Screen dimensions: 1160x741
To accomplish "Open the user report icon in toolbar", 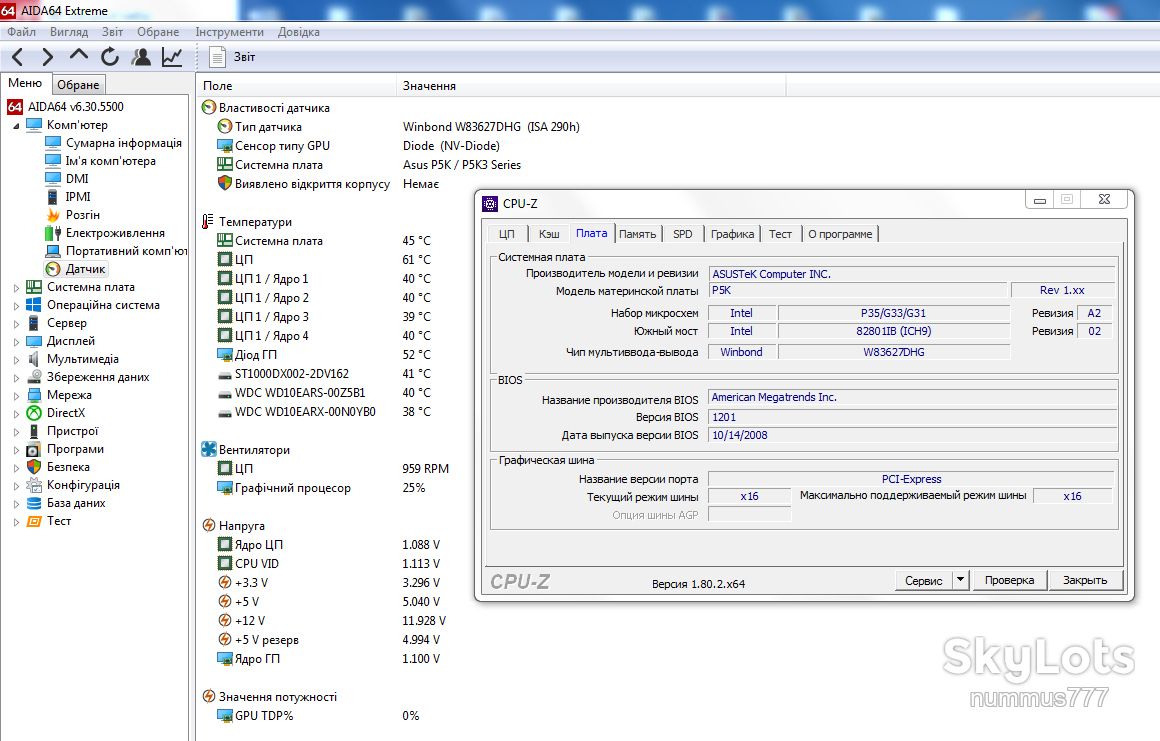I will [x=141, y=57].
